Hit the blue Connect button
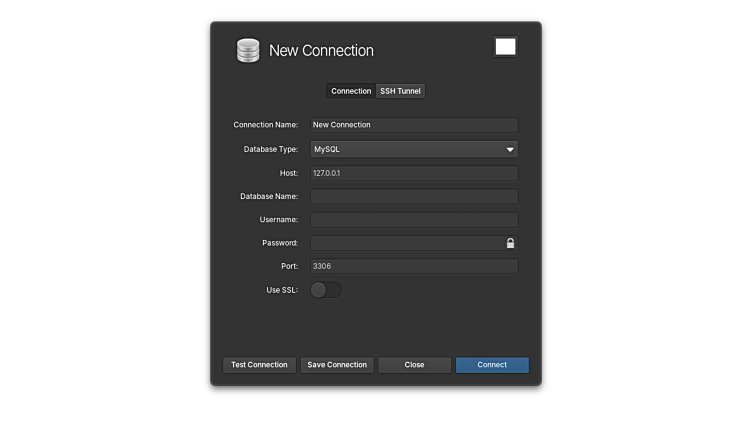752x423 pixels. click(492, 365)
